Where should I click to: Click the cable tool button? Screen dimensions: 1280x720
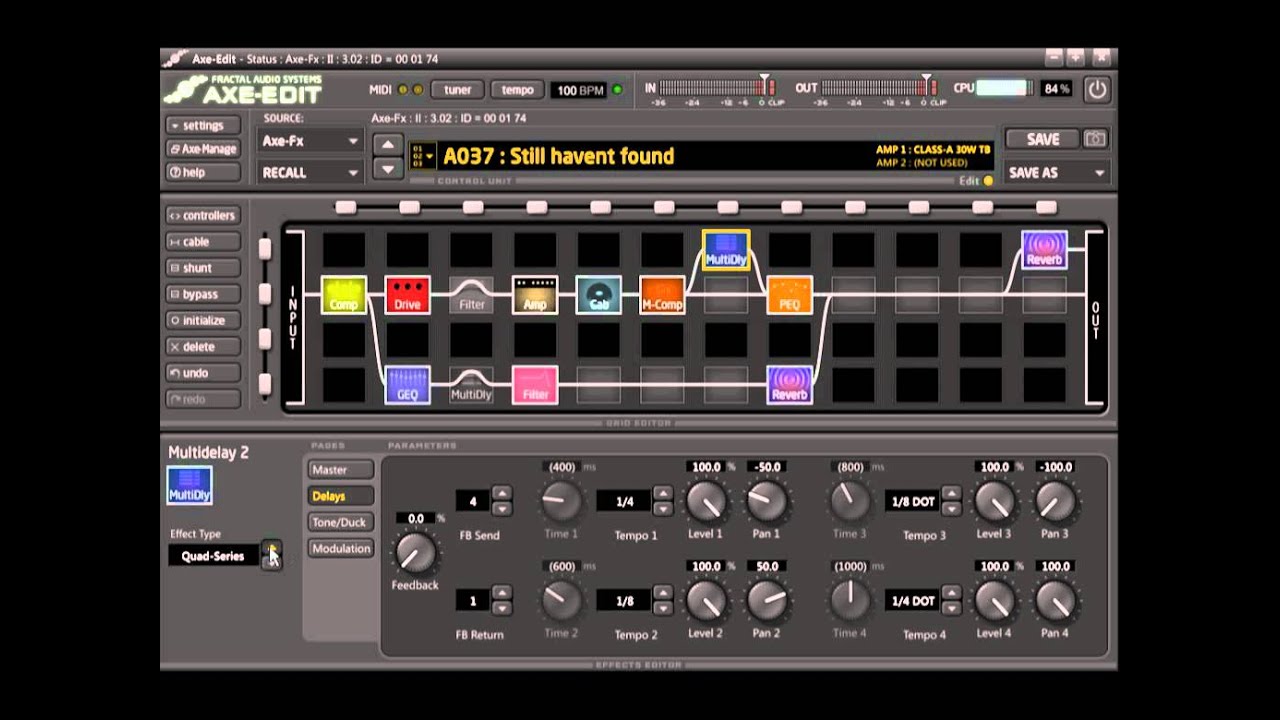204,241
